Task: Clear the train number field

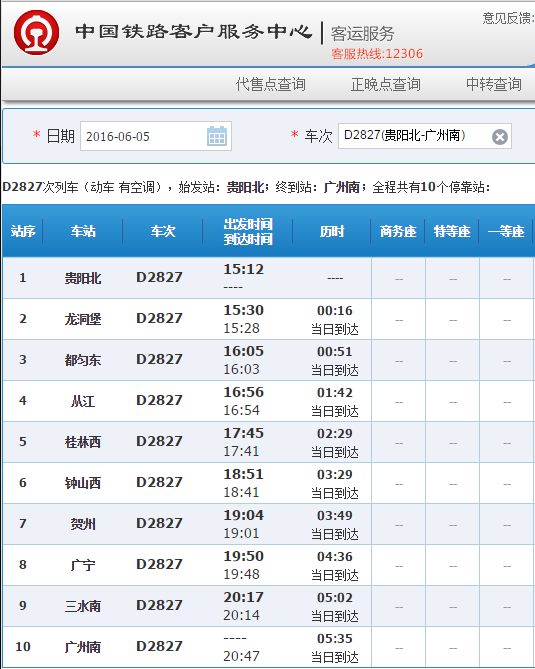Action: click(500, 137)
